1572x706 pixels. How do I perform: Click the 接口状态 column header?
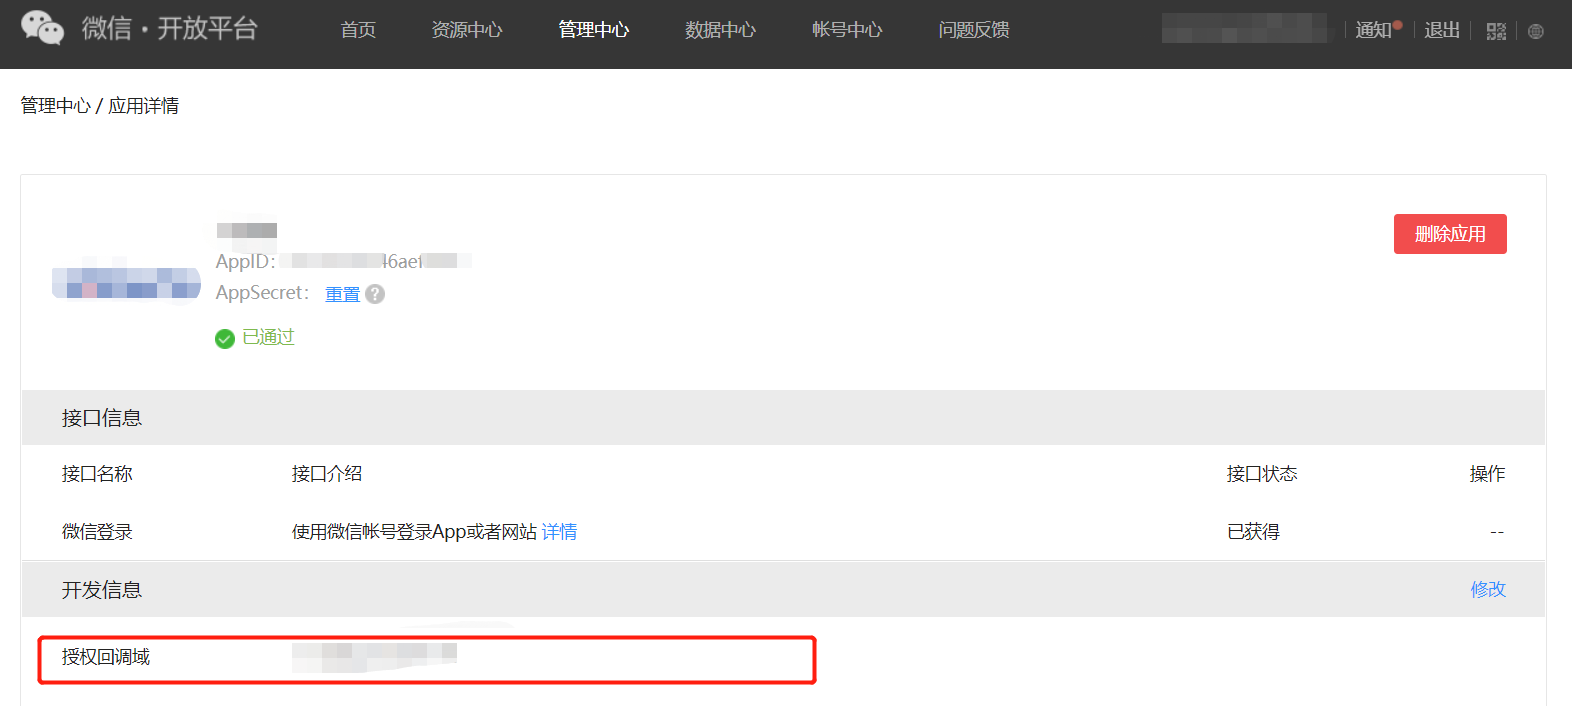1262,474
